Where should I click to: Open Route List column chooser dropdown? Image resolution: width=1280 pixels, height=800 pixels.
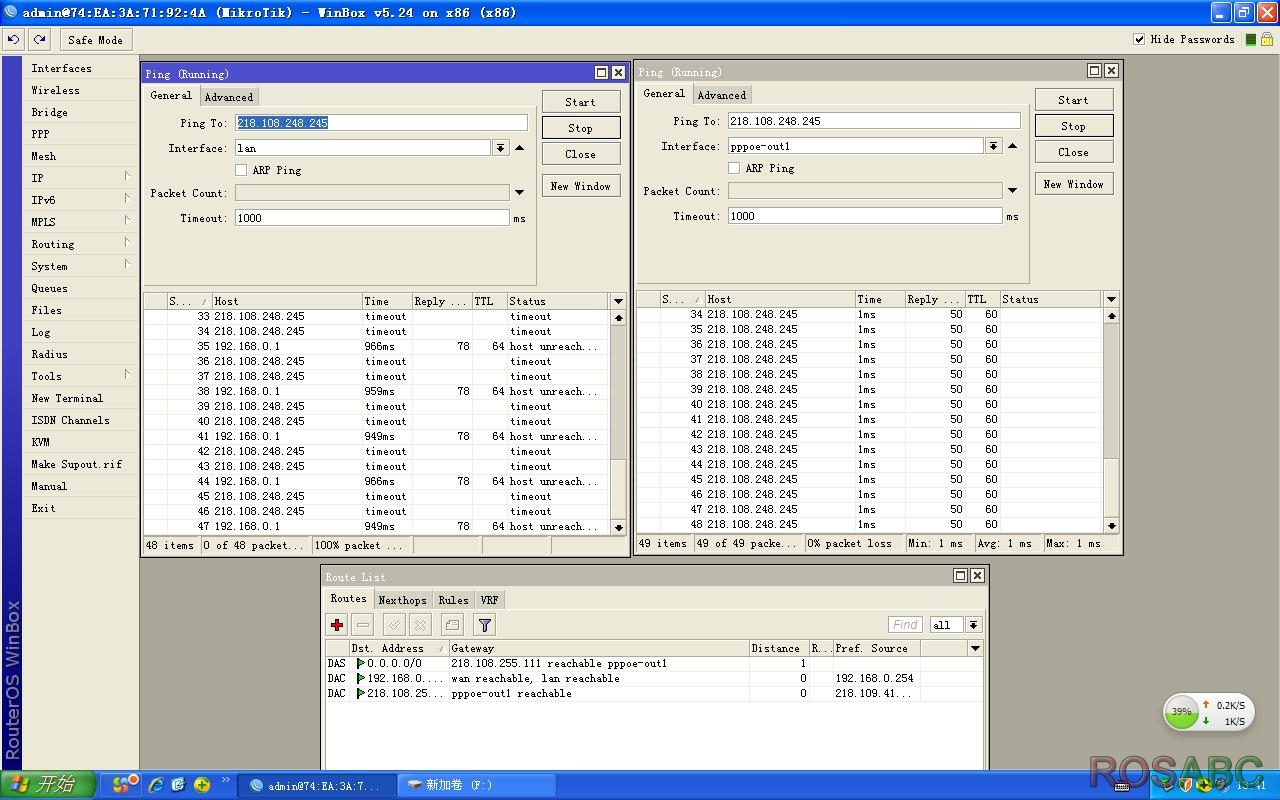(975, 648)
